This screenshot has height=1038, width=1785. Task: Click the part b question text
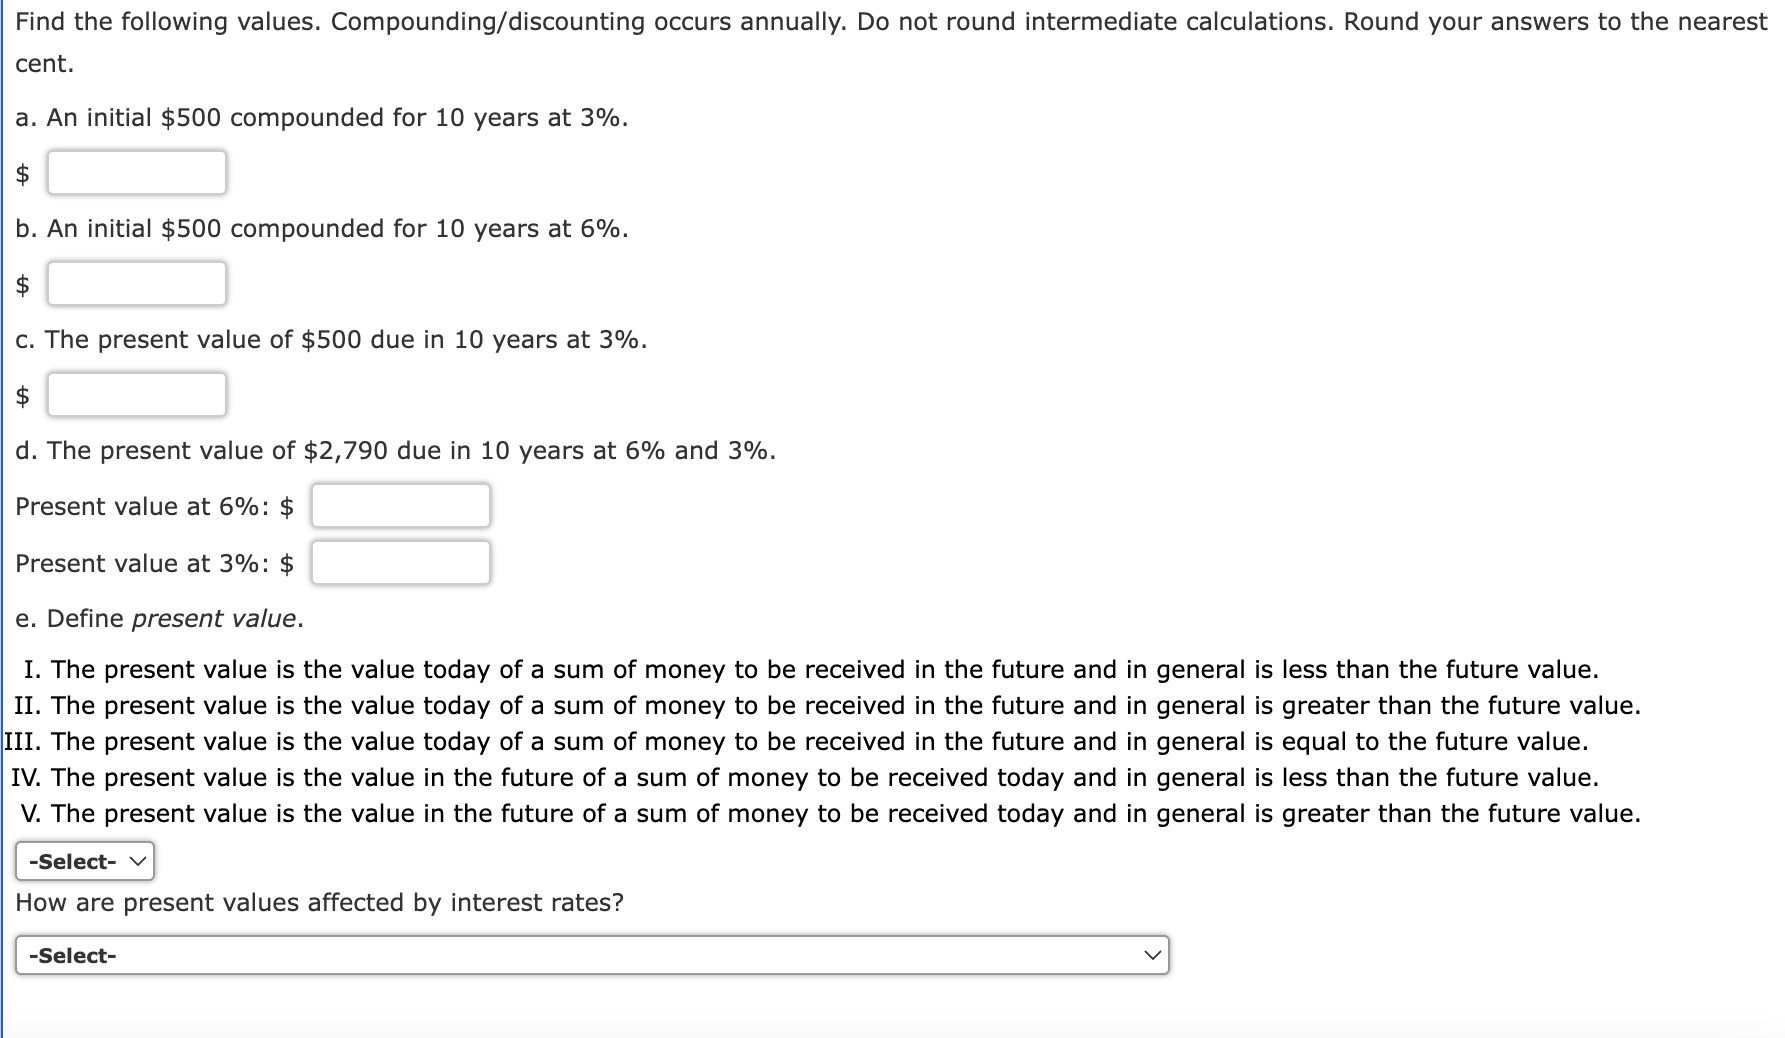(320, 228)
